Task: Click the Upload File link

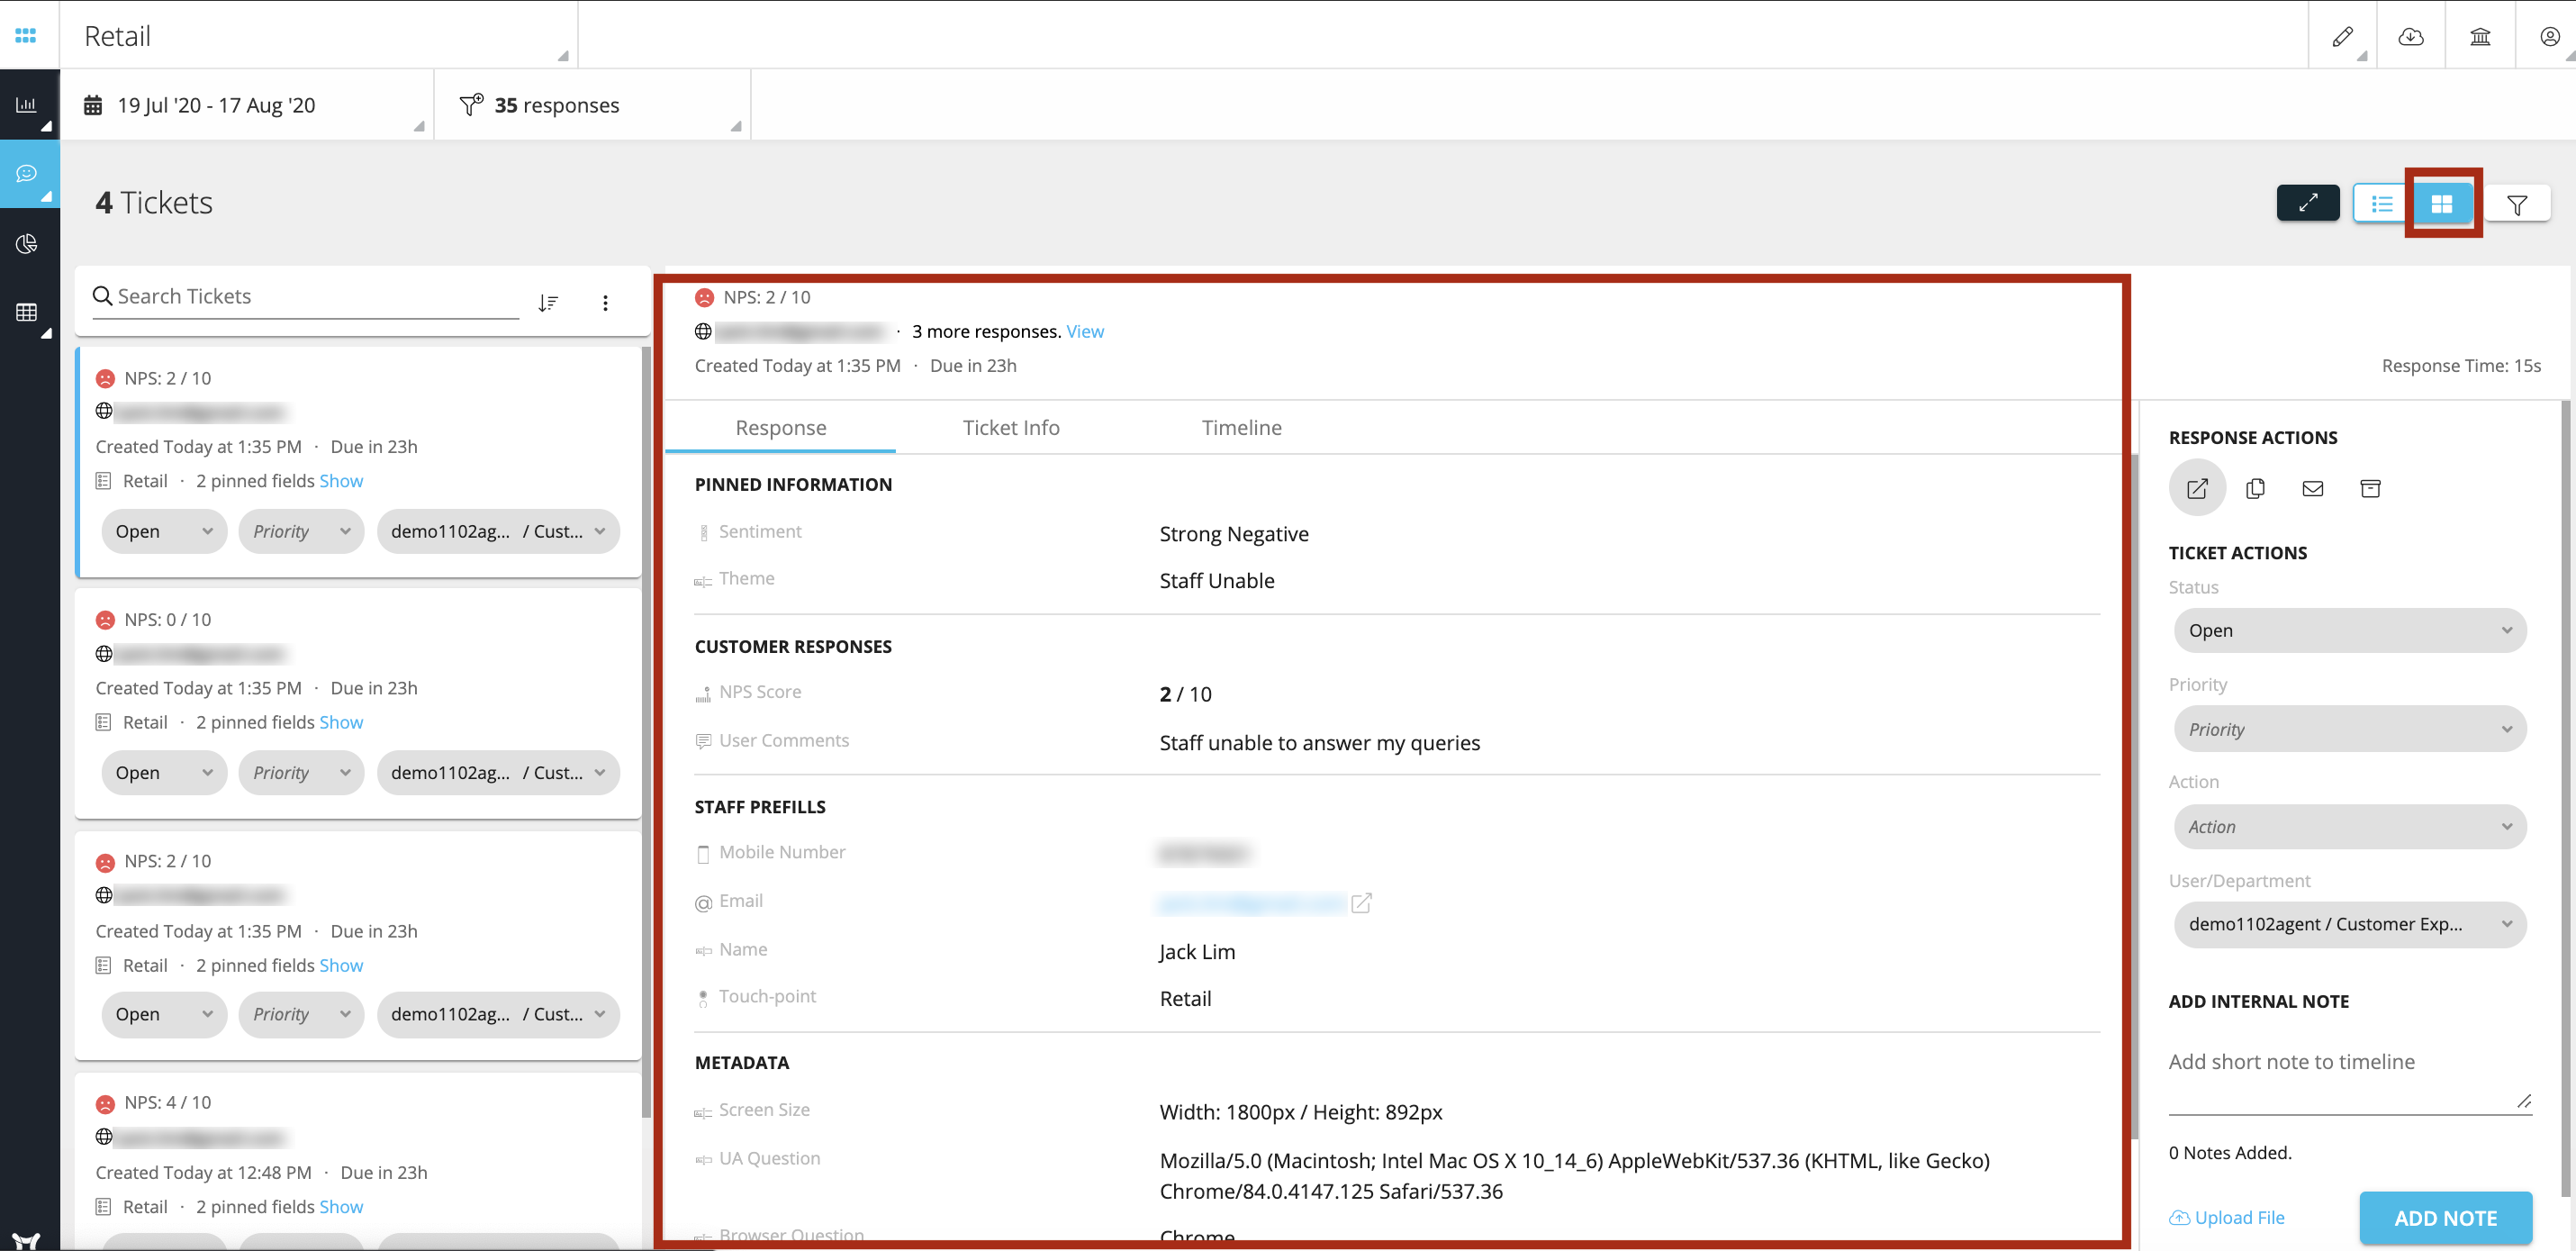Action: pos(2227,1217)
